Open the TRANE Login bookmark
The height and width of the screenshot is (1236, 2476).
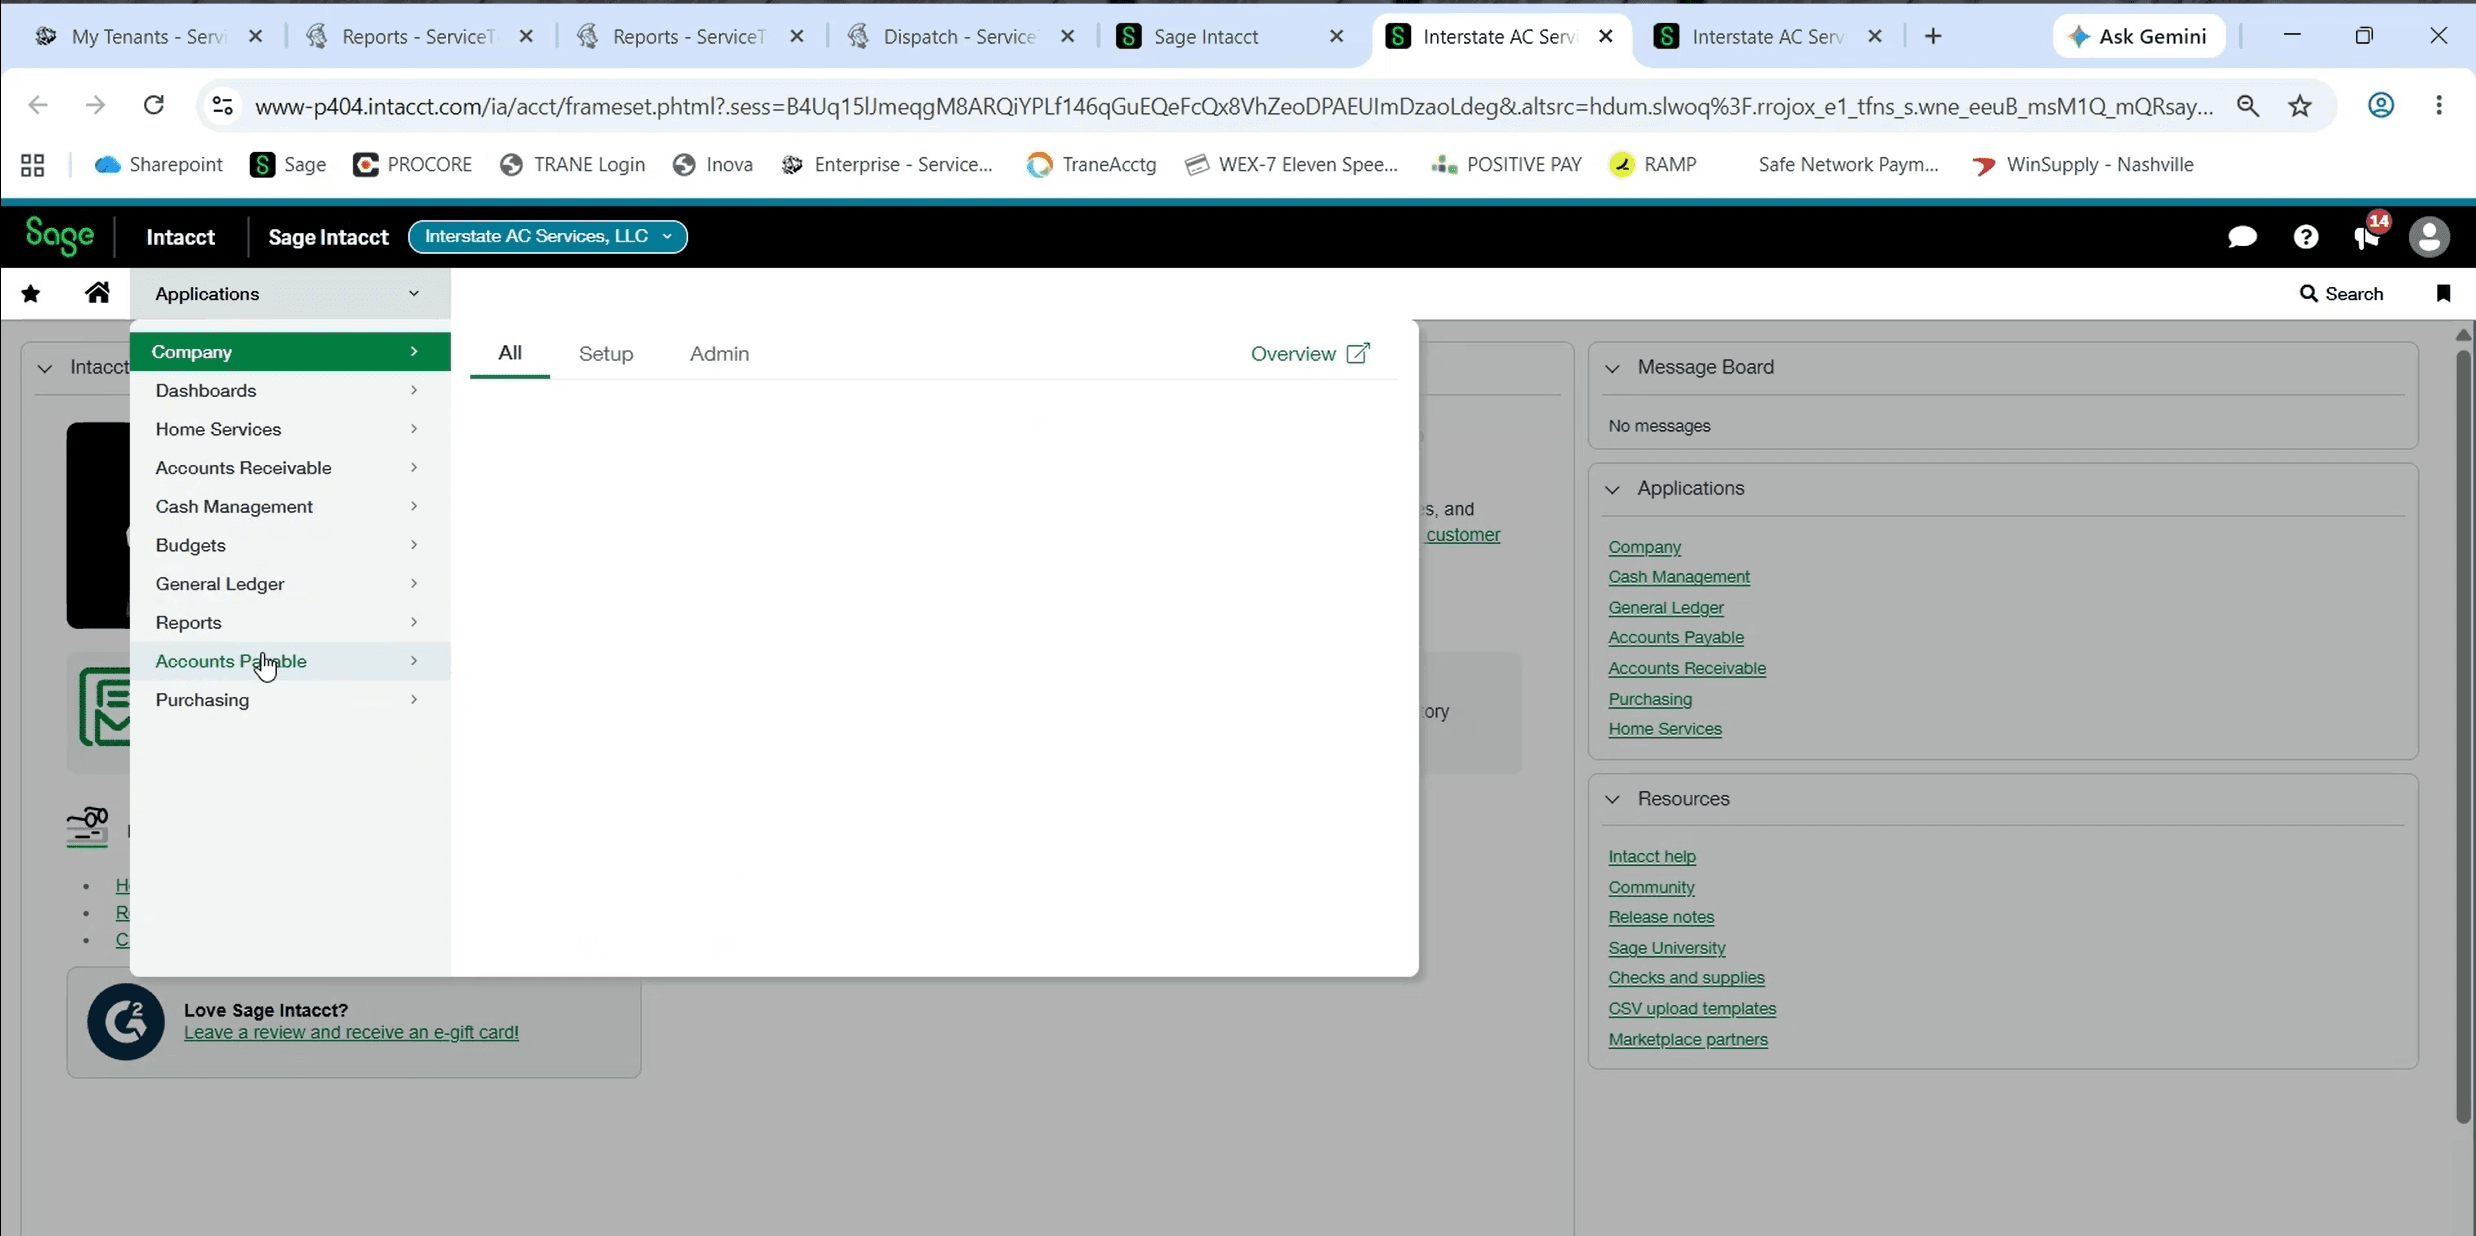coord(573,165)
